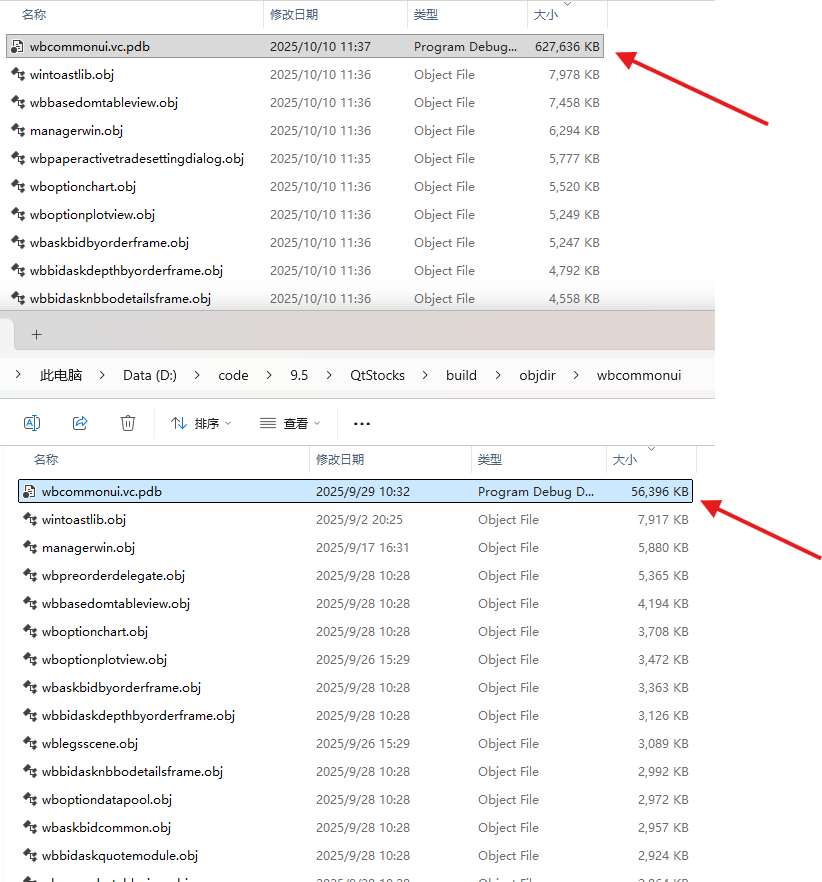This screenshot has width=822, height=882.
Task: Click the wintoastlib.obj file icon in the upper window
Action: coord(17,74)
